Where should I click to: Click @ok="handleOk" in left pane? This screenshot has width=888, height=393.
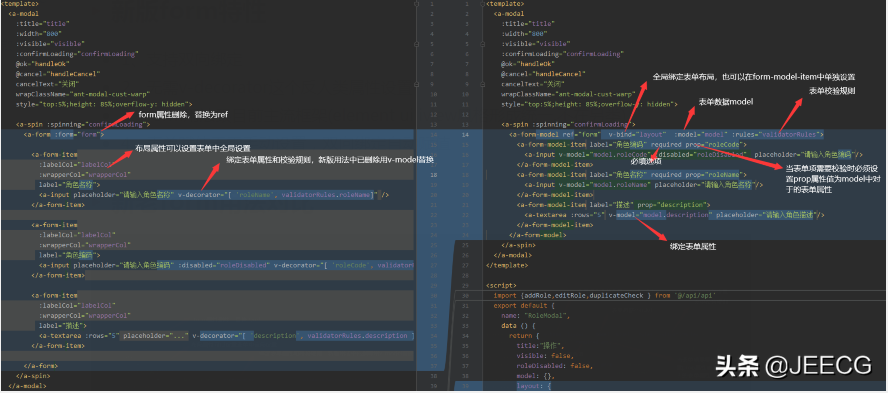pyautogui.click(x=42, y=63)
